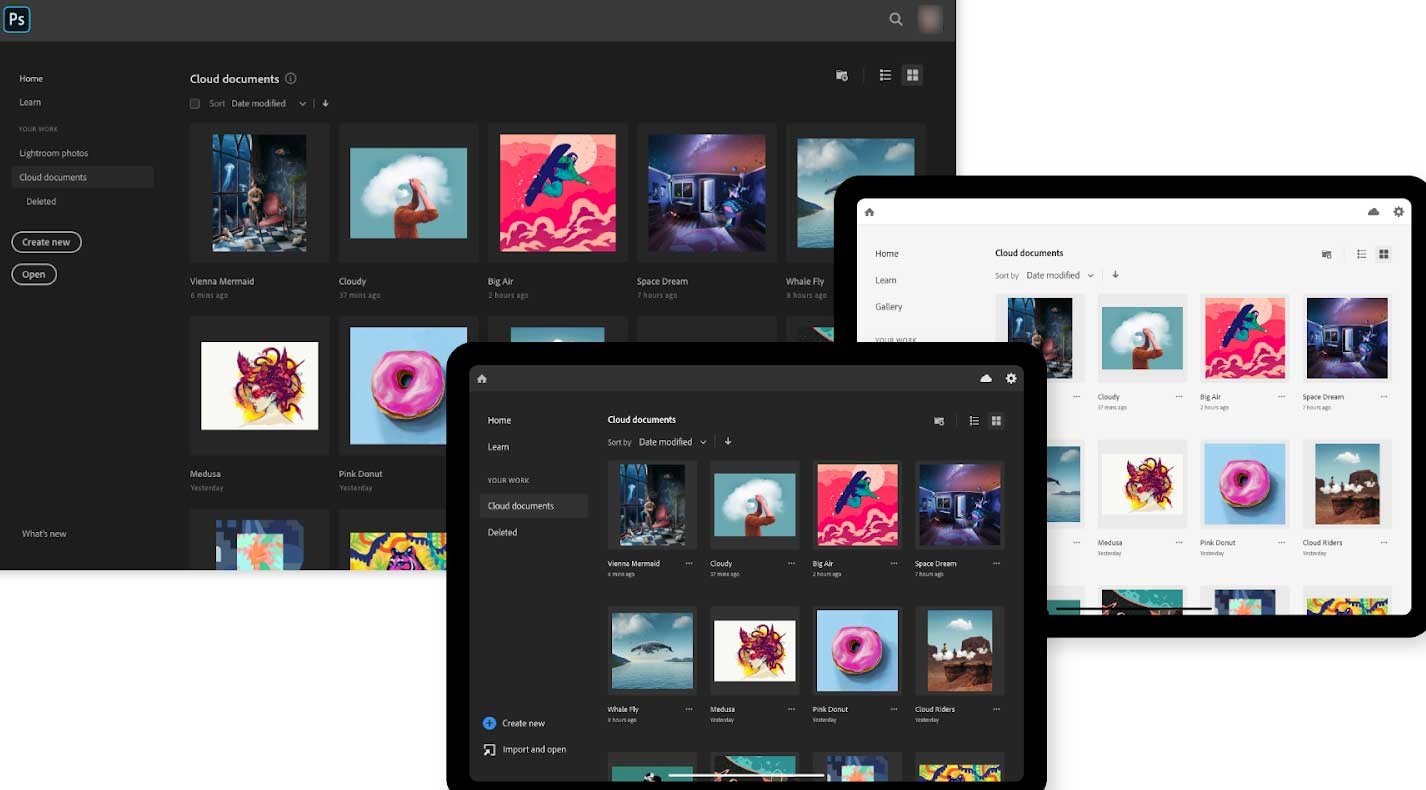Image resolution: width=1426 pixels, height=790 pixels.
Task: Expand the Sort by dropdown on the tablet
Action: coord(1090,275)
